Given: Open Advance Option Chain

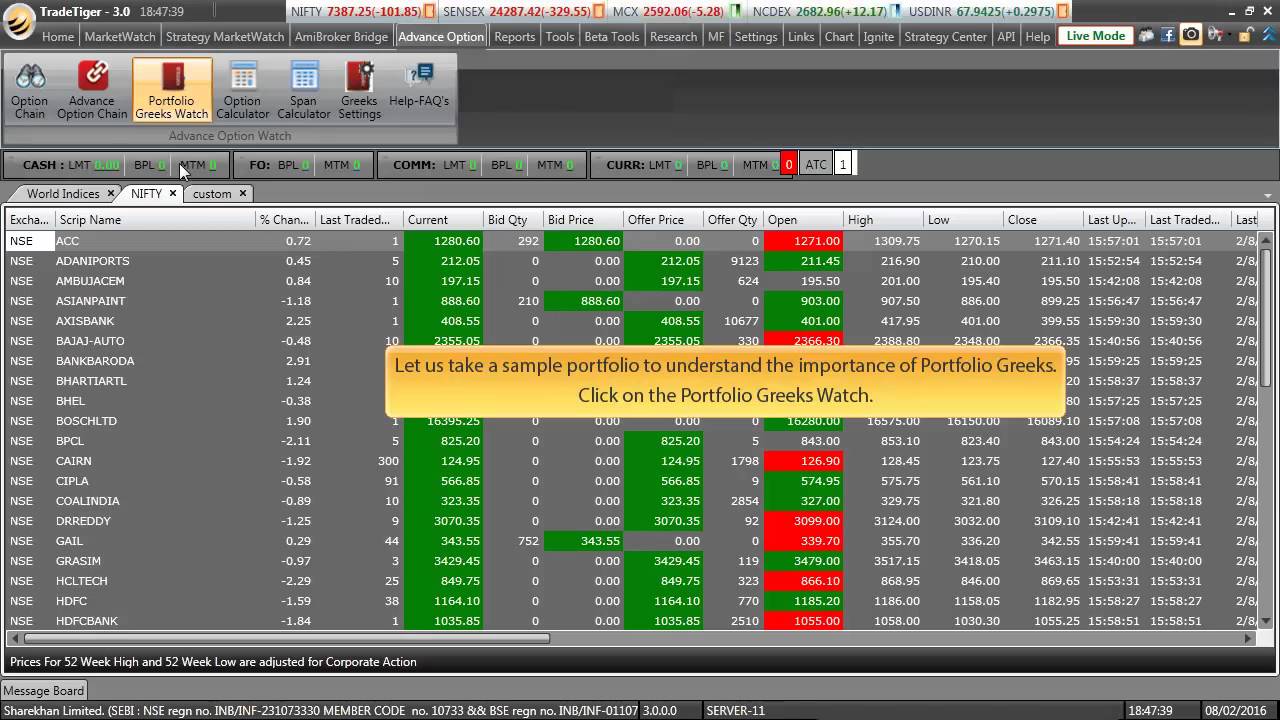Looking at the screenshot, I should [x=92, y=90].
